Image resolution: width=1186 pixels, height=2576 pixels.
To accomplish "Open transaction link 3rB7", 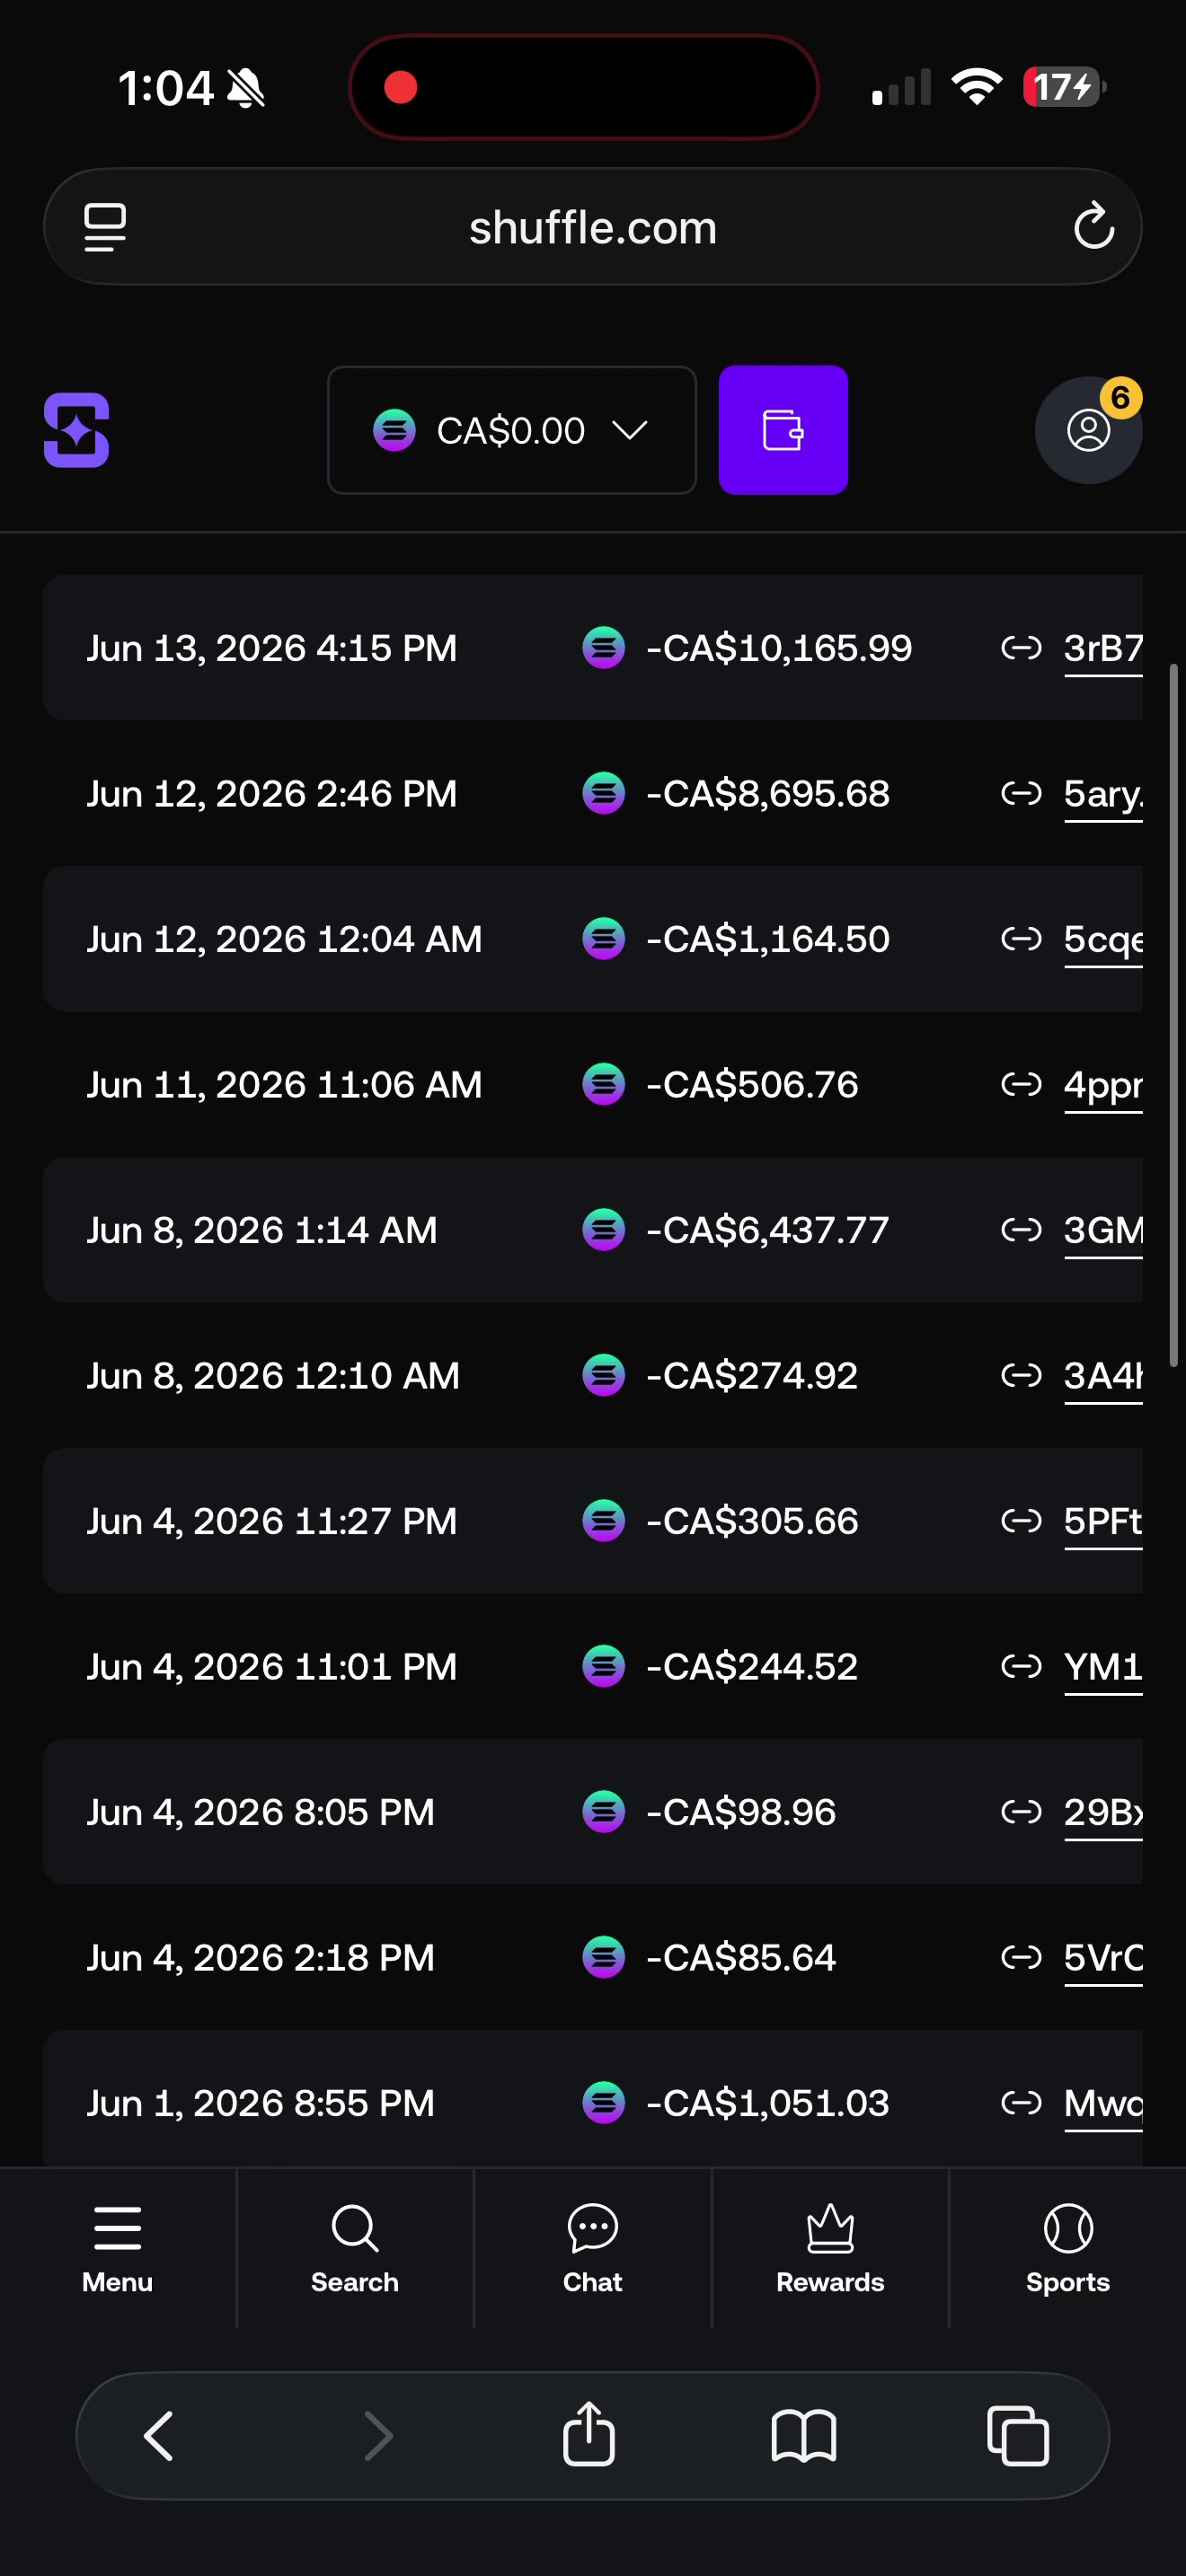I will 1103,649.
